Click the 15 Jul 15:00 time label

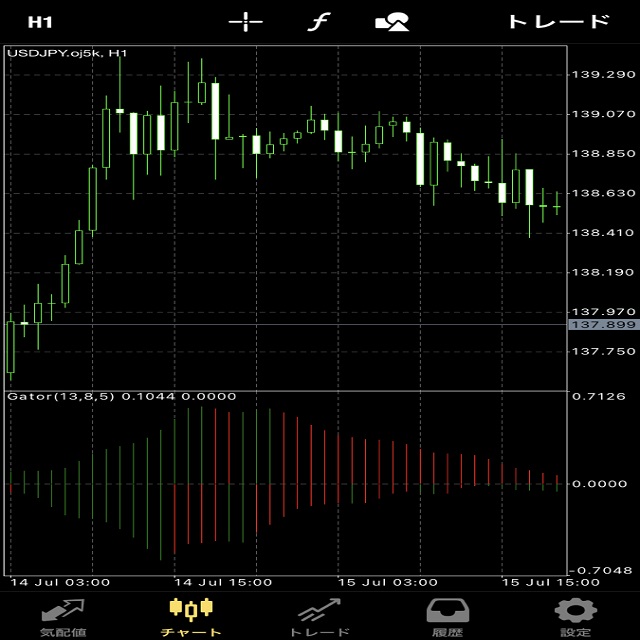pyautogui.click(x=551, y=582)
